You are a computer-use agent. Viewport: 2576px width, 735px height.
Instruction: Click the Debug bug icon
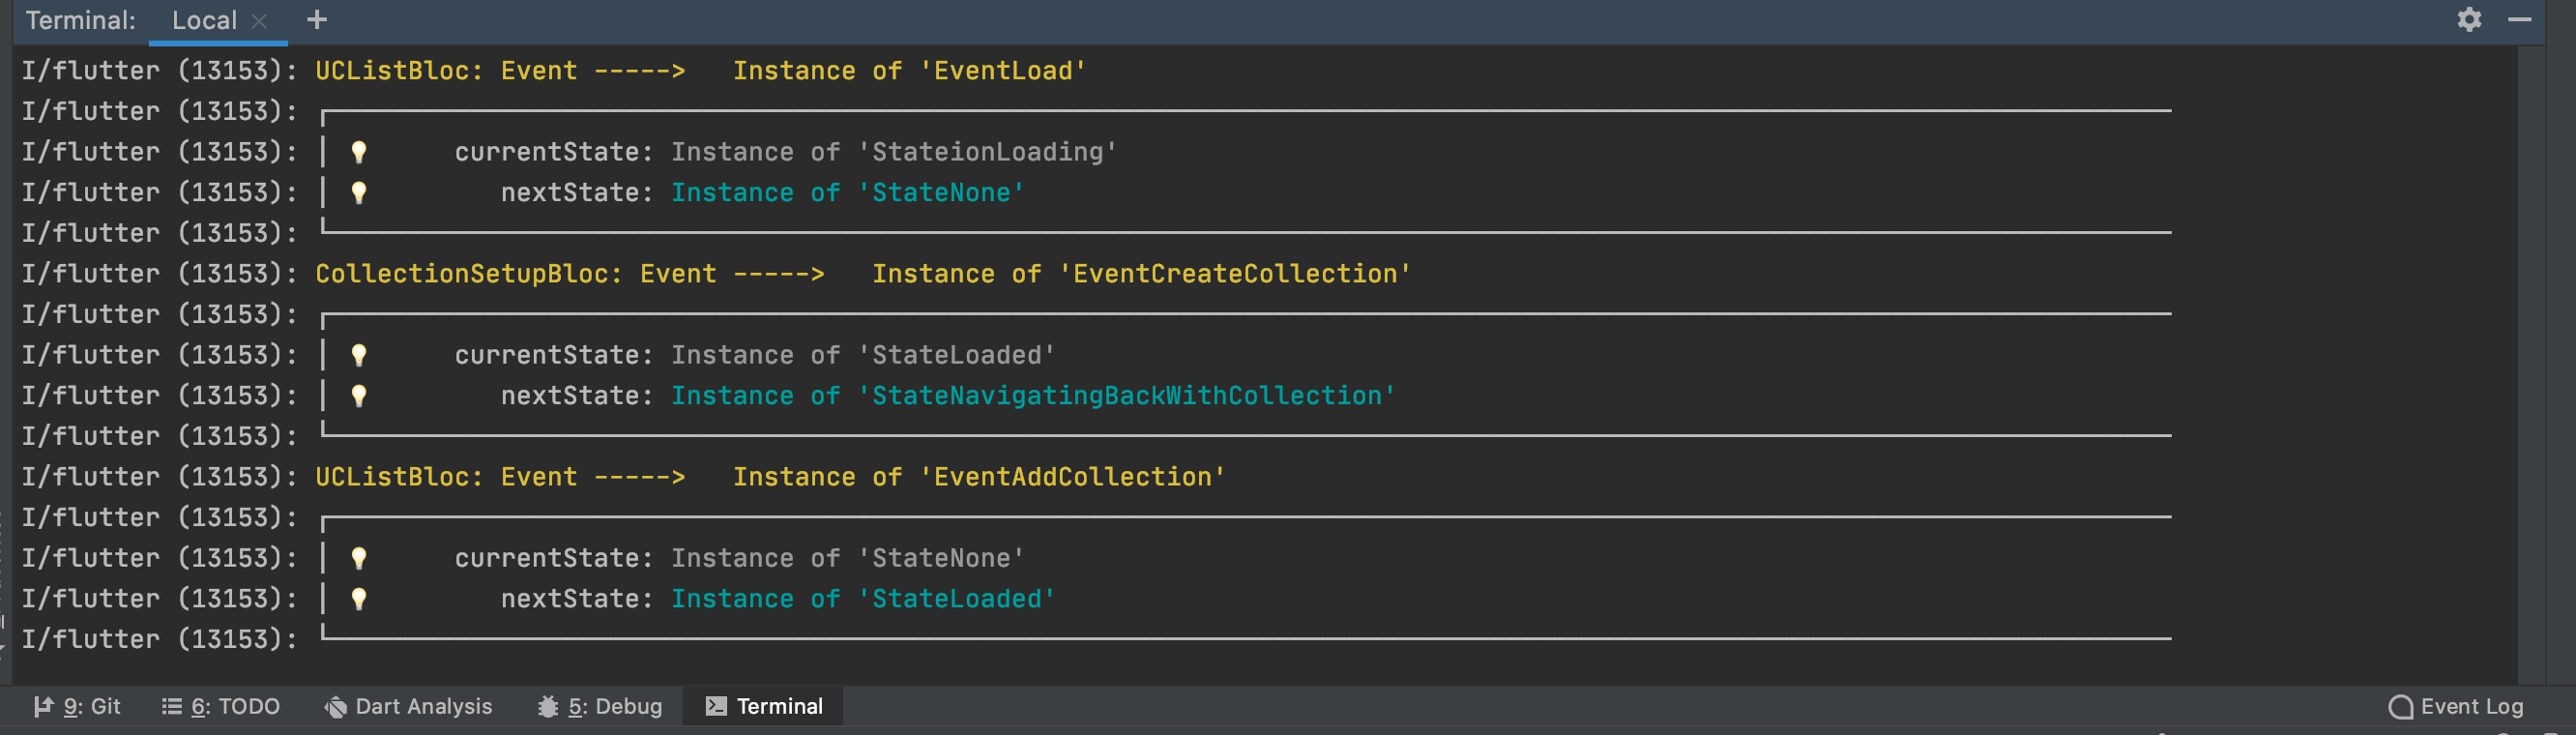548,707
